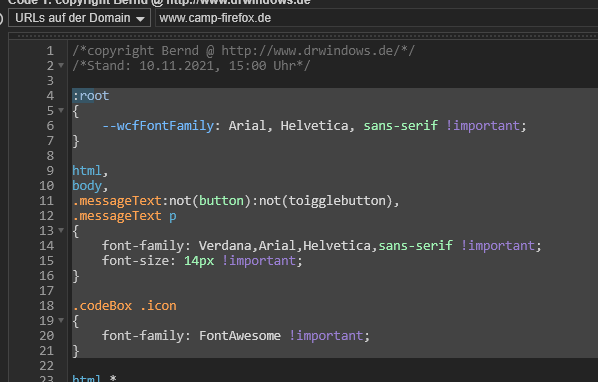Click the 'Stand: 10.11.2021' comment line
598x382 pixels.
pos(191,66)
